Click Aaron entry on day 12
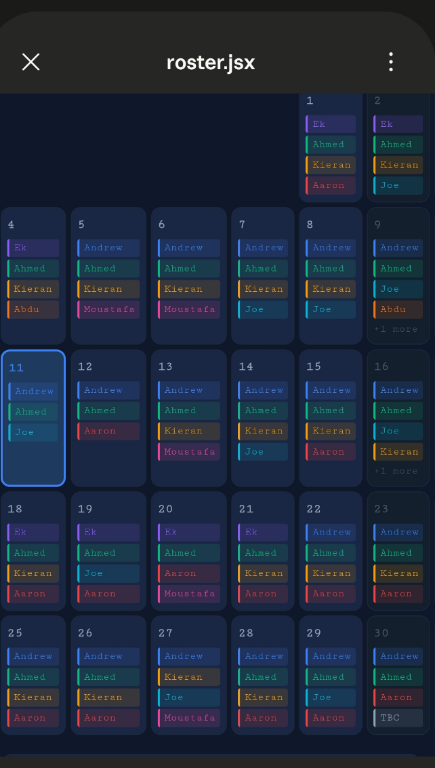The width and height of the screenshot is (435, 768). tap(108, 431)
